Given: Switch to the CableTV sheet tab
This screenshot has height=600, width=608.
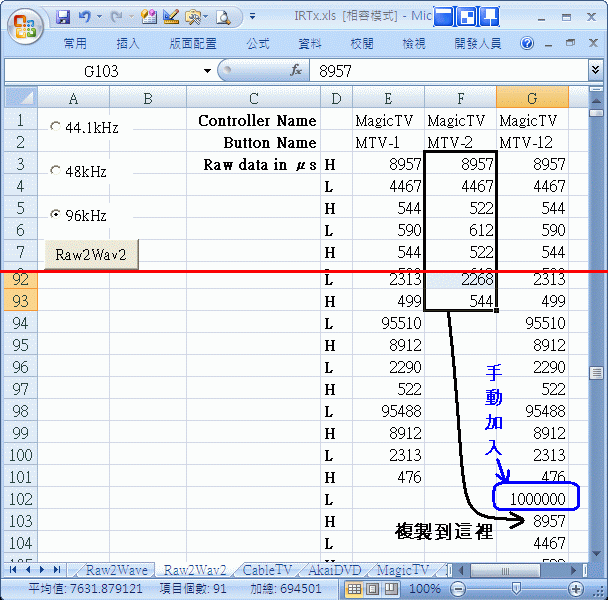Looking at the screenshot, I should 267,570.
